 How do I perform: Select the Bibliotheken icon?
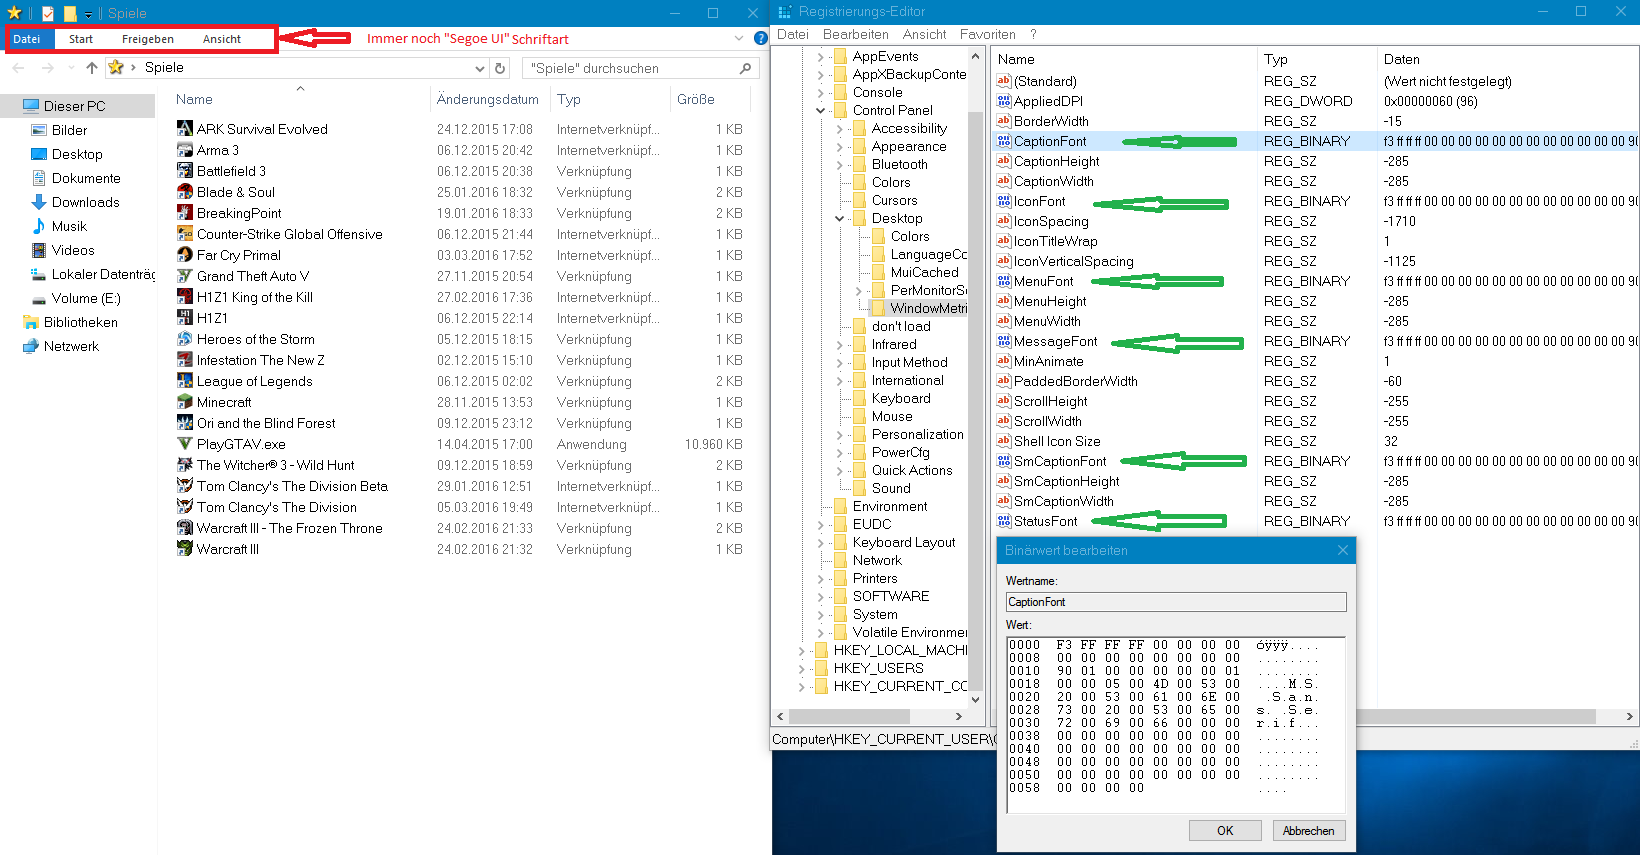(31, 321)
